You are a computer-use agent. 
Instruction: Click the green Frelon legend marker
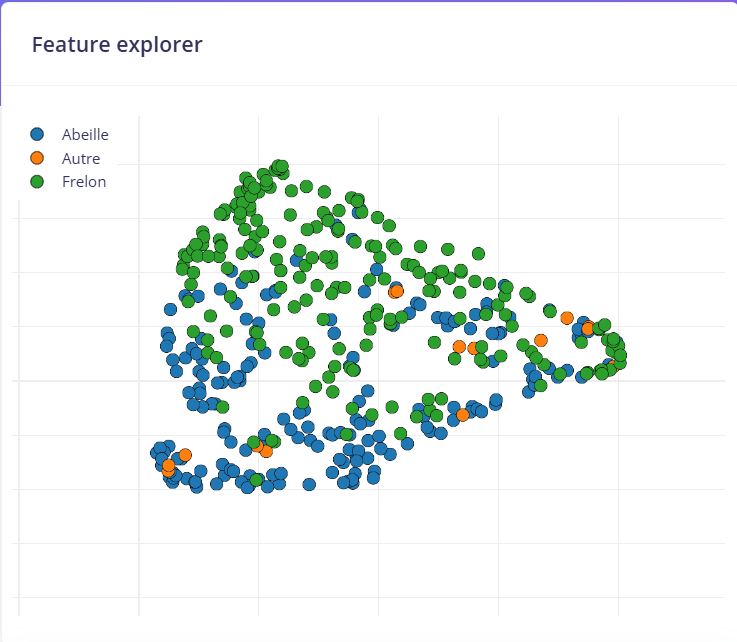pos(38,182)
